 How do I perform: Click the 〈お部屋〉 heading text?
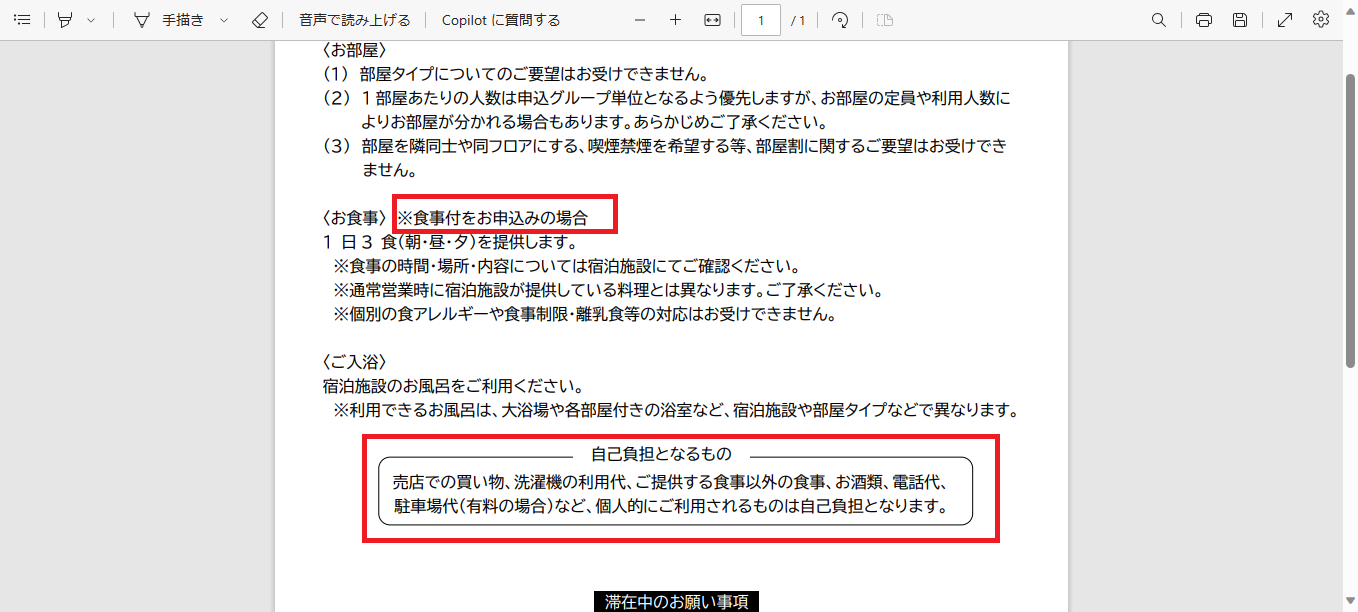point(354,50)
